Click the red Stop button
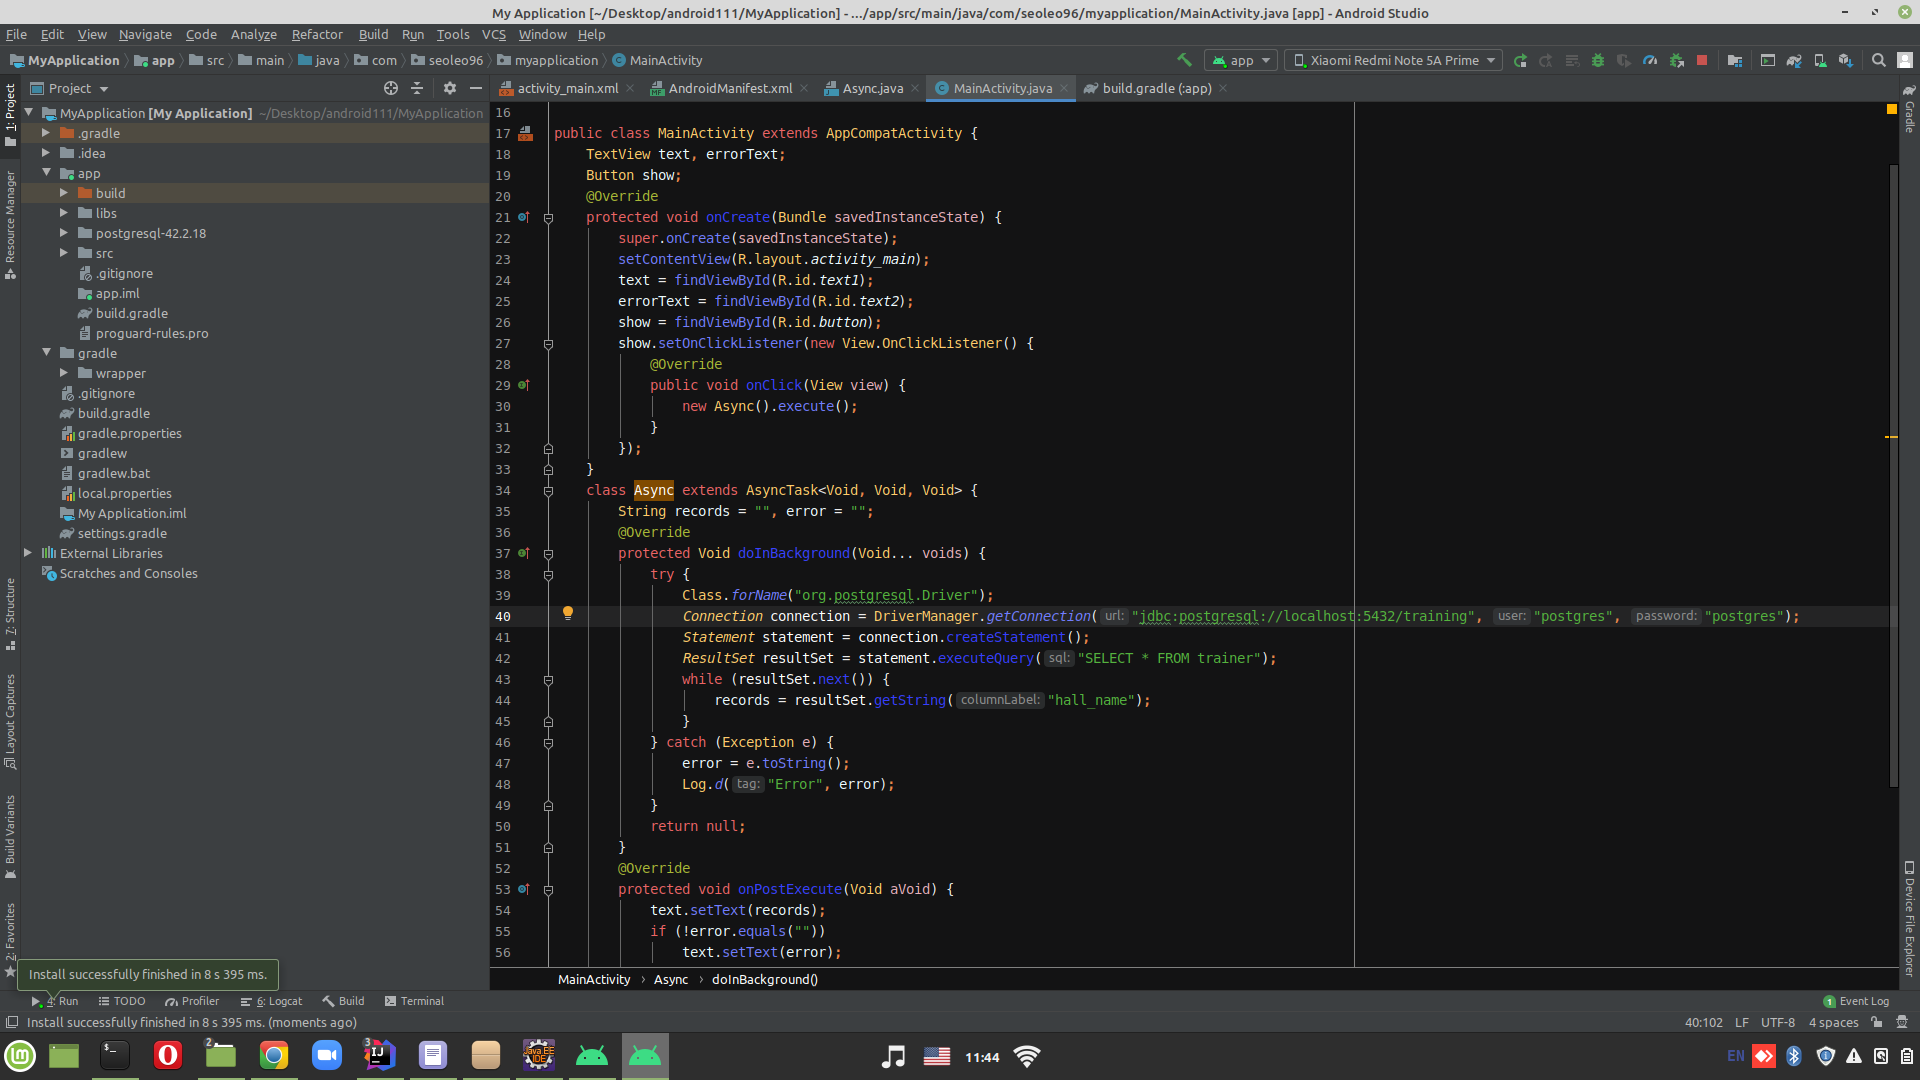Image resolution: width=1920 pixels, height=1080 pixels. point(1702,60)
